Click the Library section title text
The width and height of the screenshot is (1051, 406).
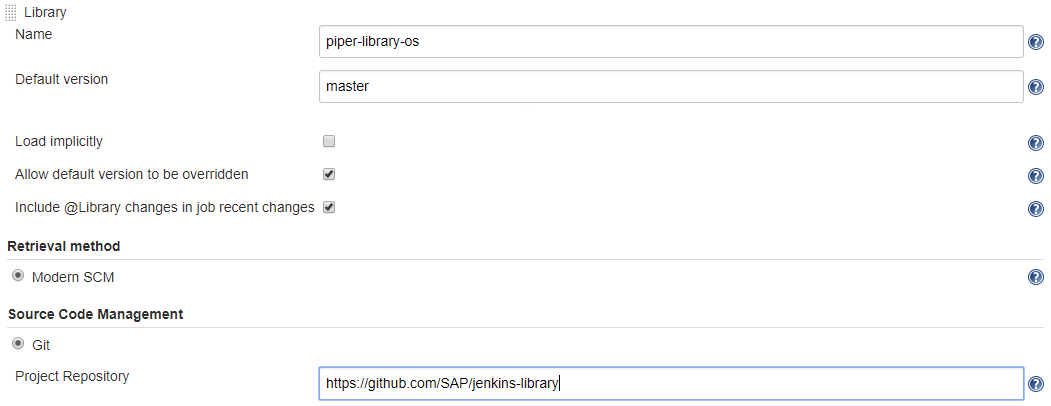45,13
